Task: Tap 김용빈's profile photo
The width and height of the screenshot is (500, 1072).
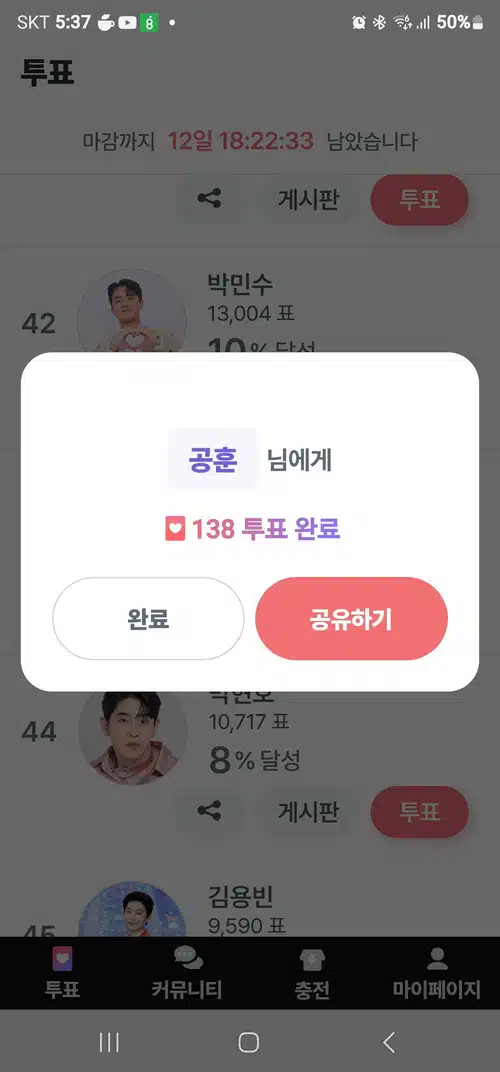Action: [132, 909]
